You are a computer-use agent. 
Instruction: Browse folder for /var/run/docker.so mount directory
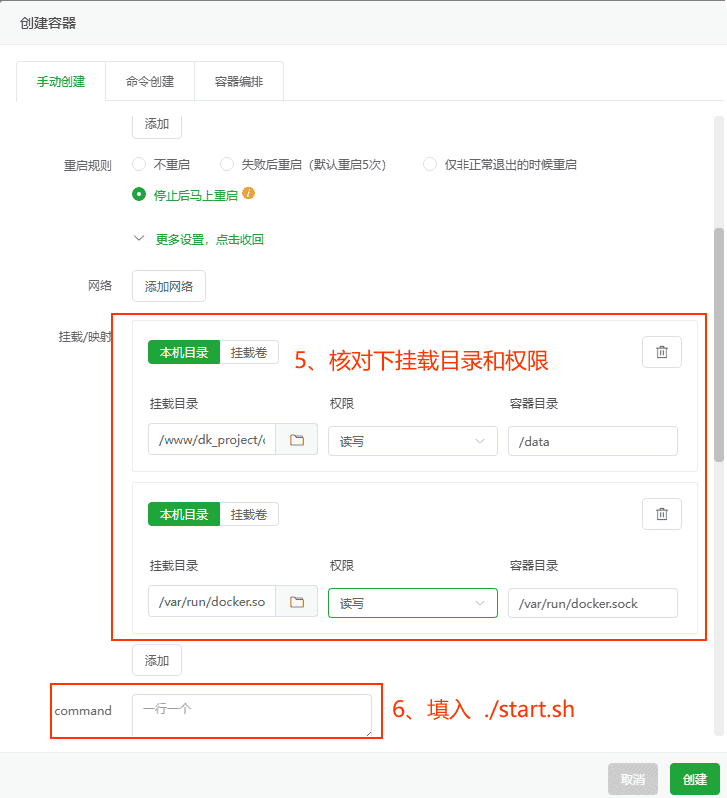pyautogui.click(x=297, y=602)
